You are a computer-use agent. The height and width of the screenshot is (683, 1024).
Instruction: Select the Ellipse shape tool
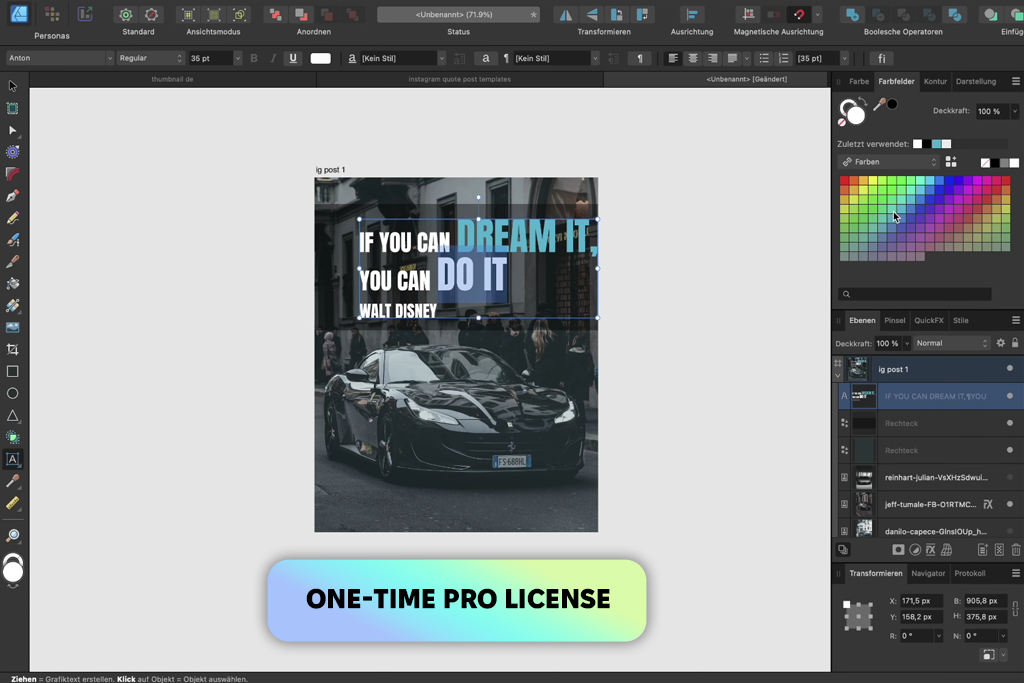12,394
